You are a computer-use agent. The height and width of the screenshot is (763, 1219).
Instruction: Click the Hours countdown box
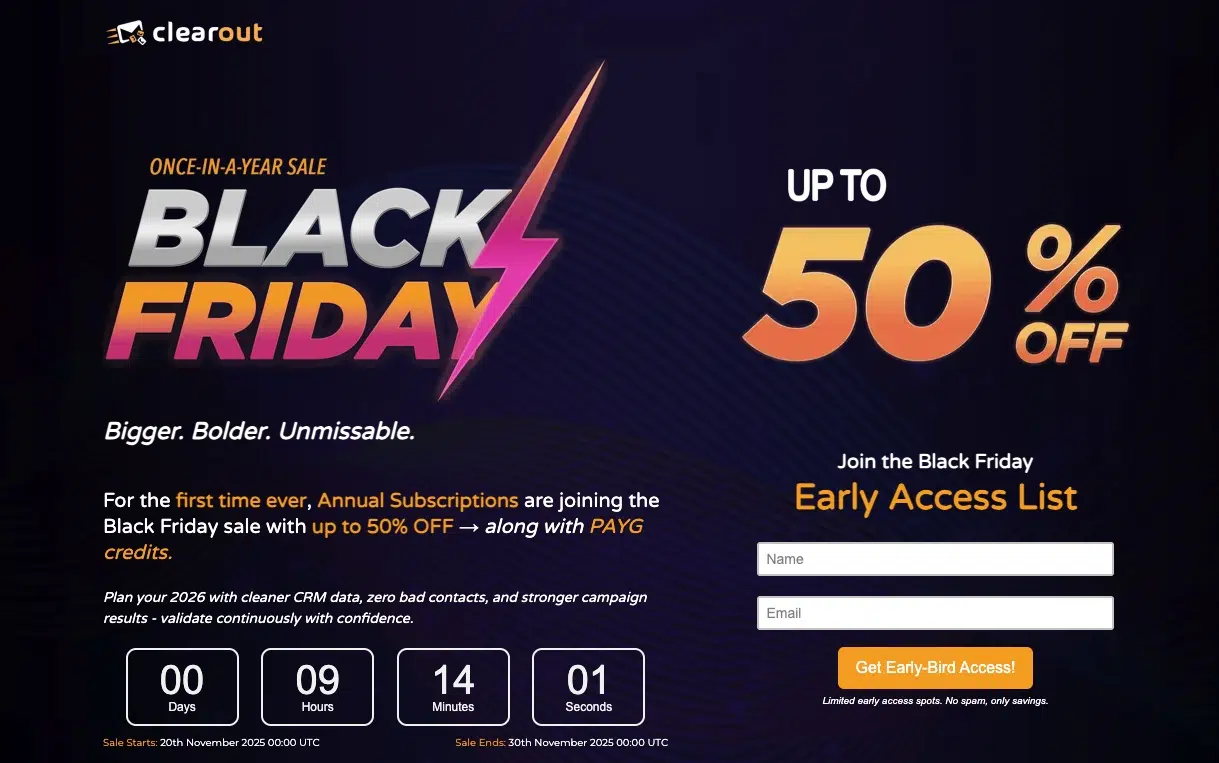click(x=317, y=687)
